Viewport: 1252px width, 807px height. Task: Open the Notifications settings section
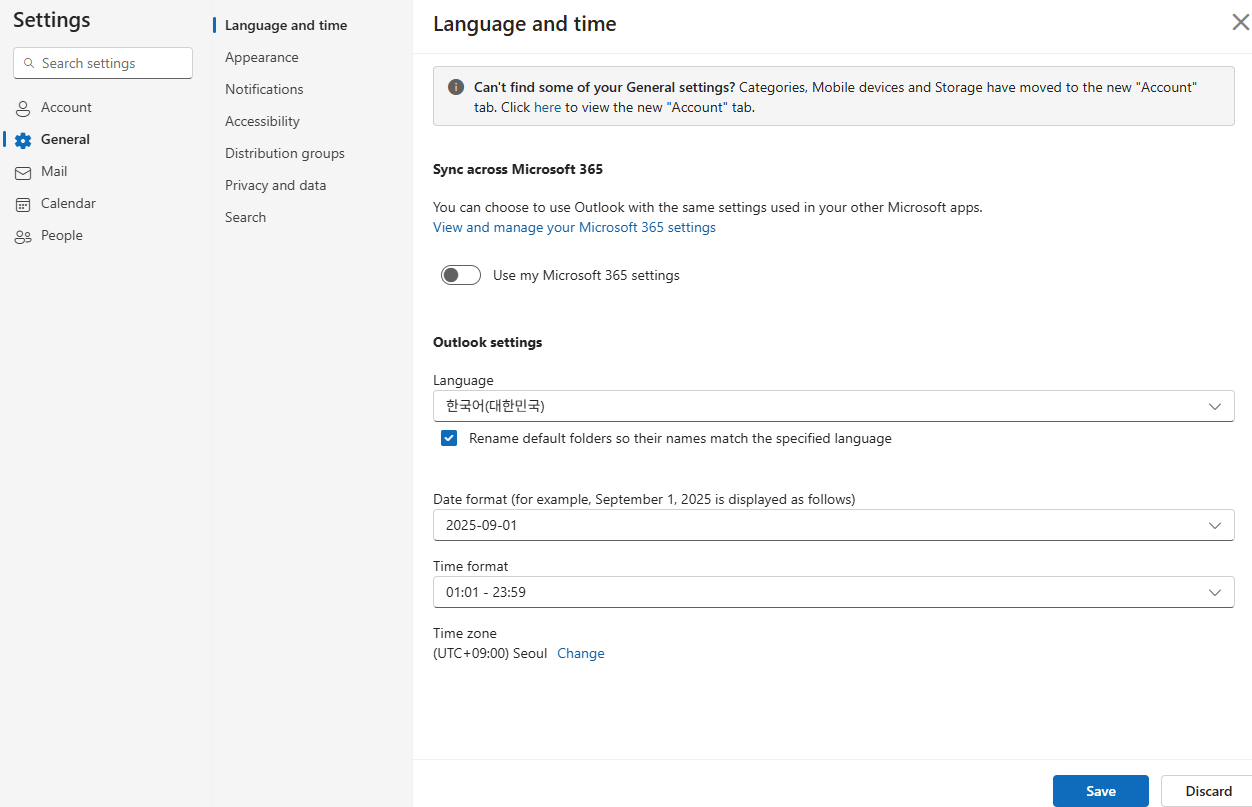[263, 89]
